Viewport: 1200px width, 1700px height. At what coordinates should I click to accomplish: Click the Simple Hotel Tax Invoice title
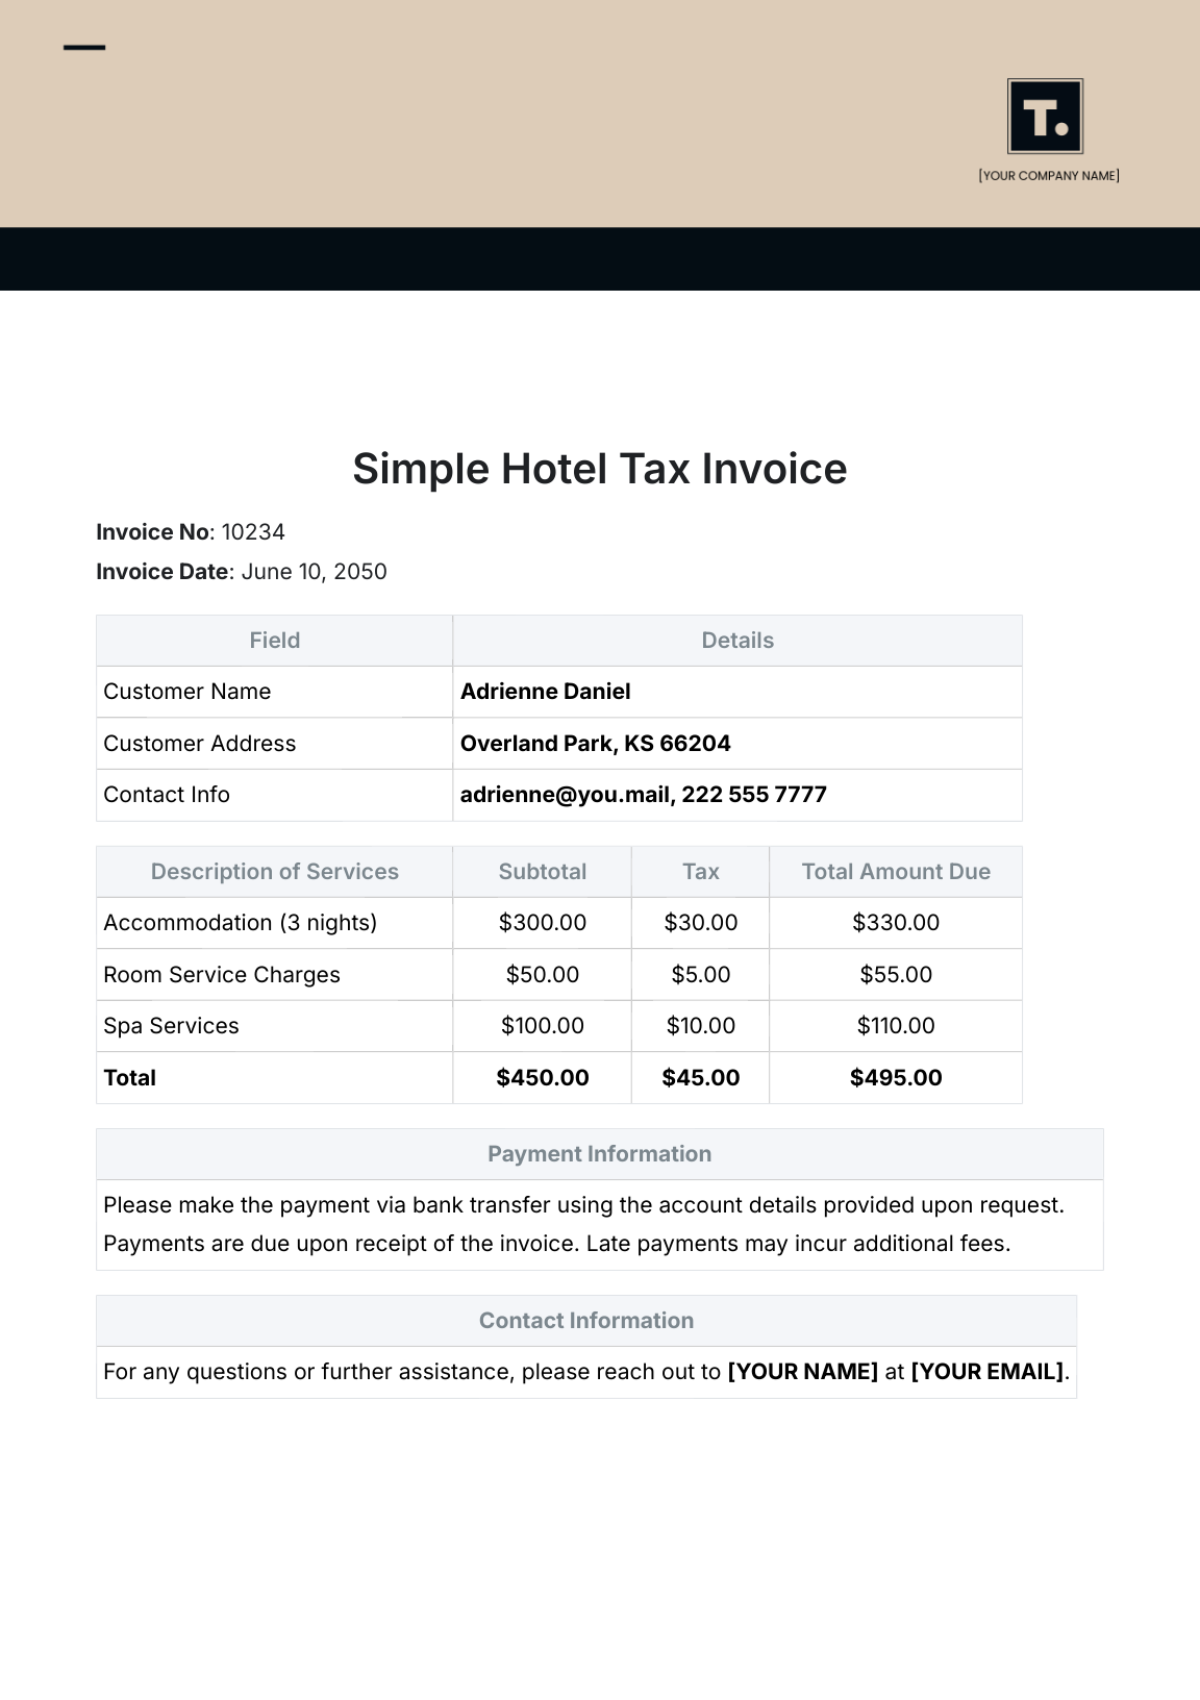600,469
